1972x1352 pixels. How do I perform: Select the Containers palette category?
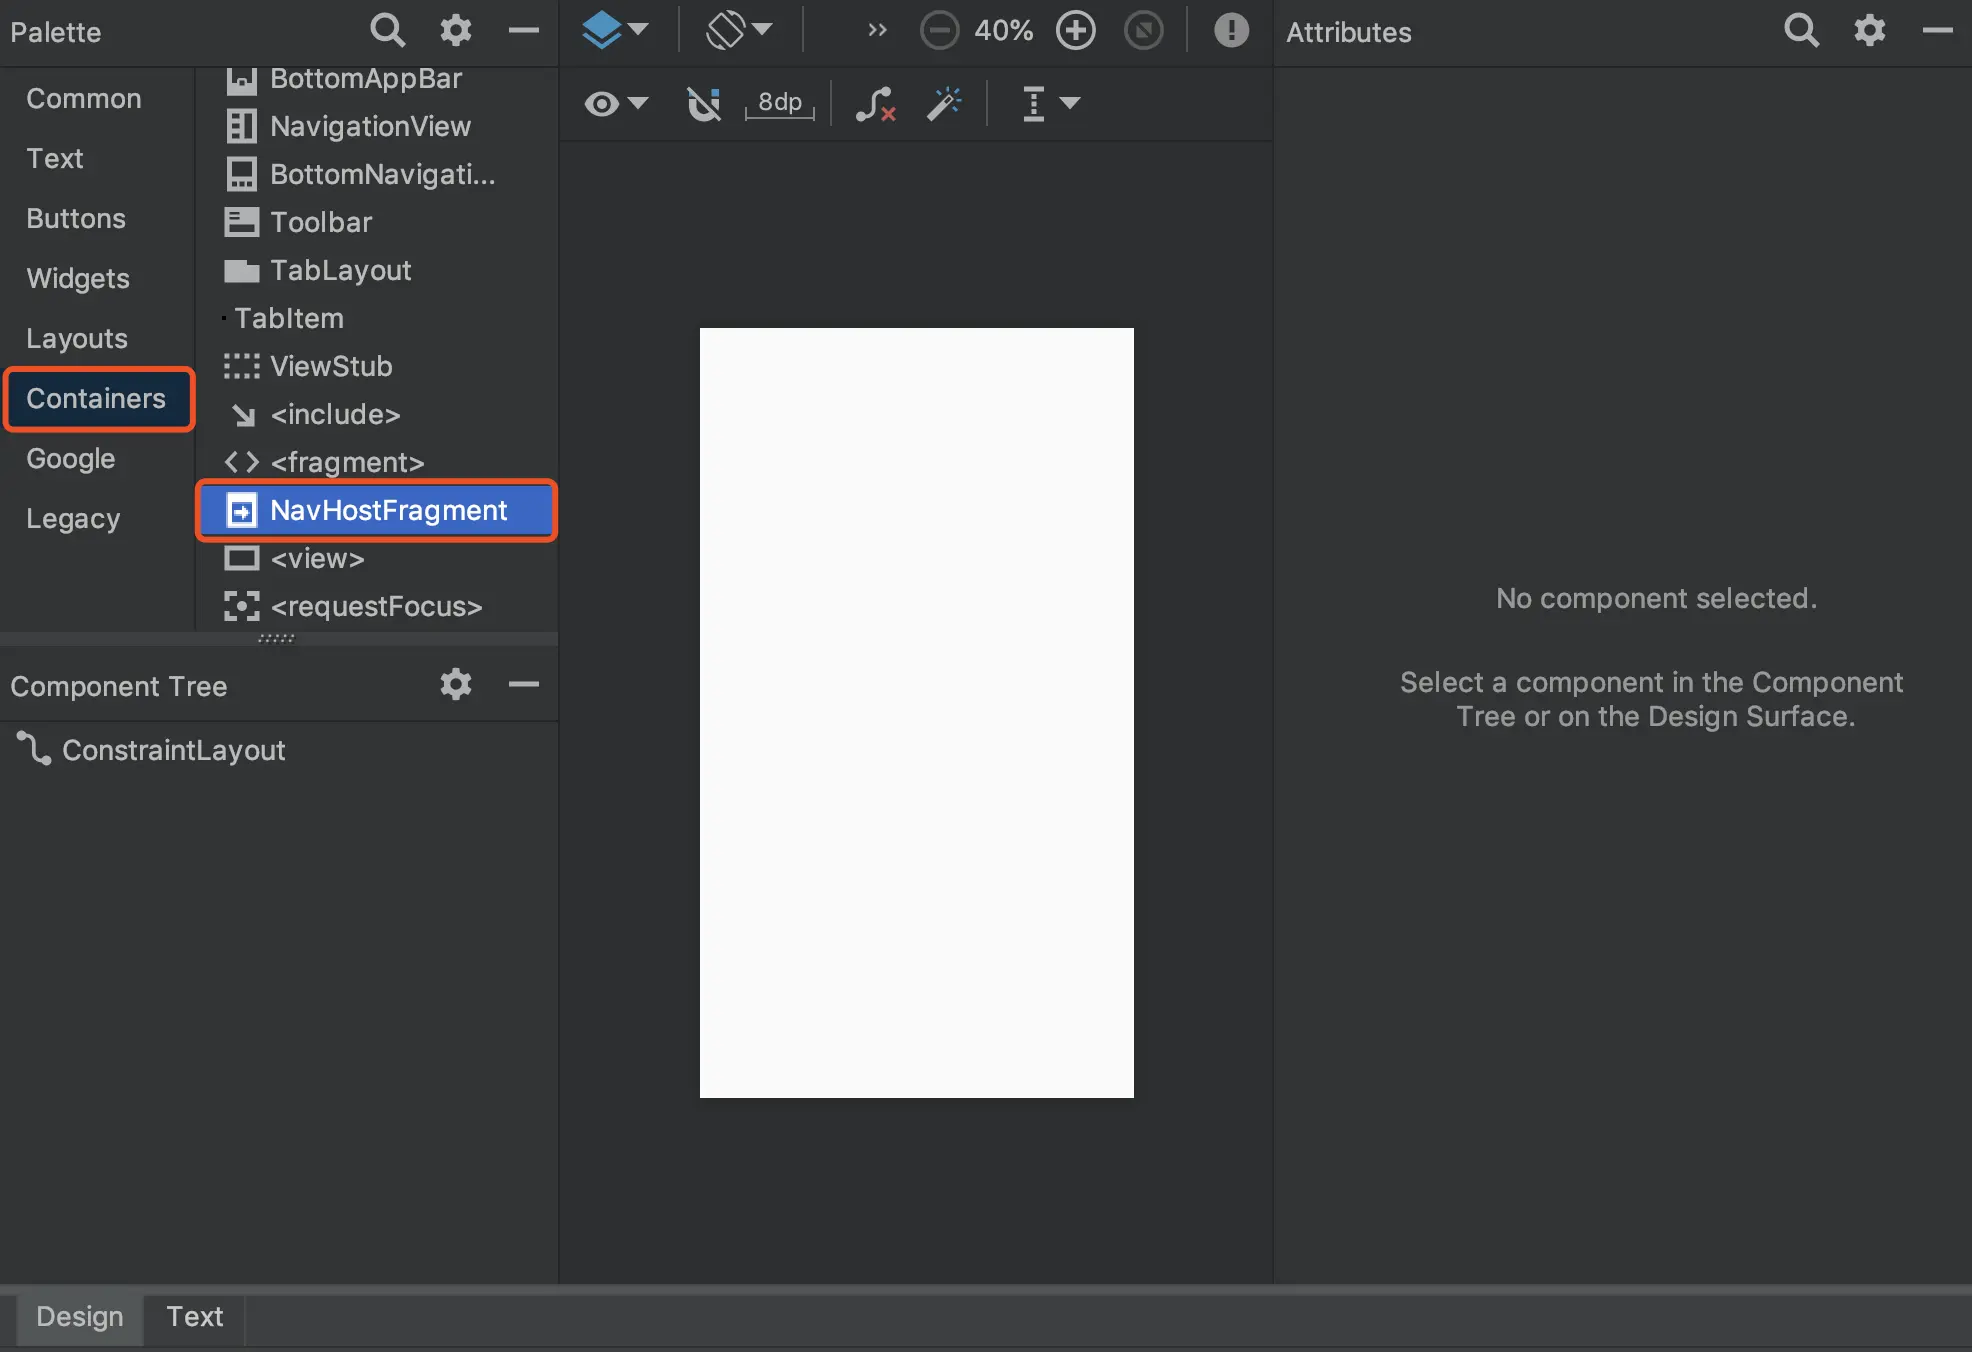pos(97,399)
